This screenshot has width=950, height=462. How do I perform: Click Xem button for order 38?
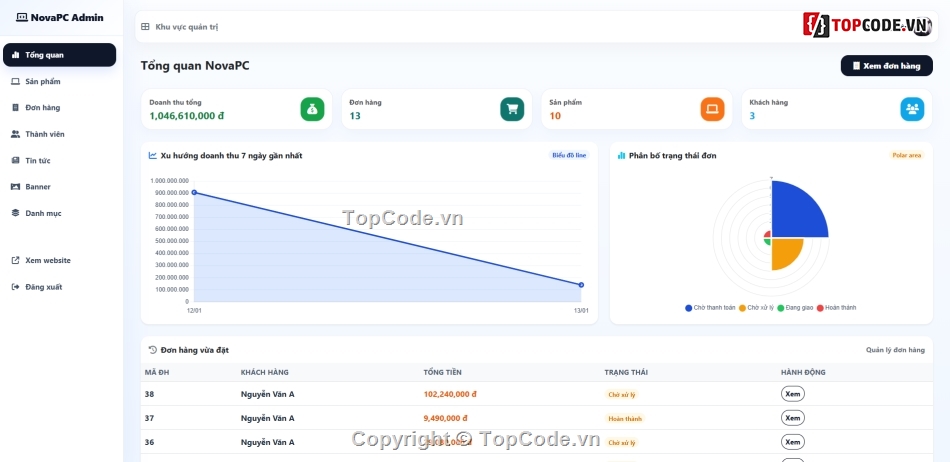tap(792, 394)
